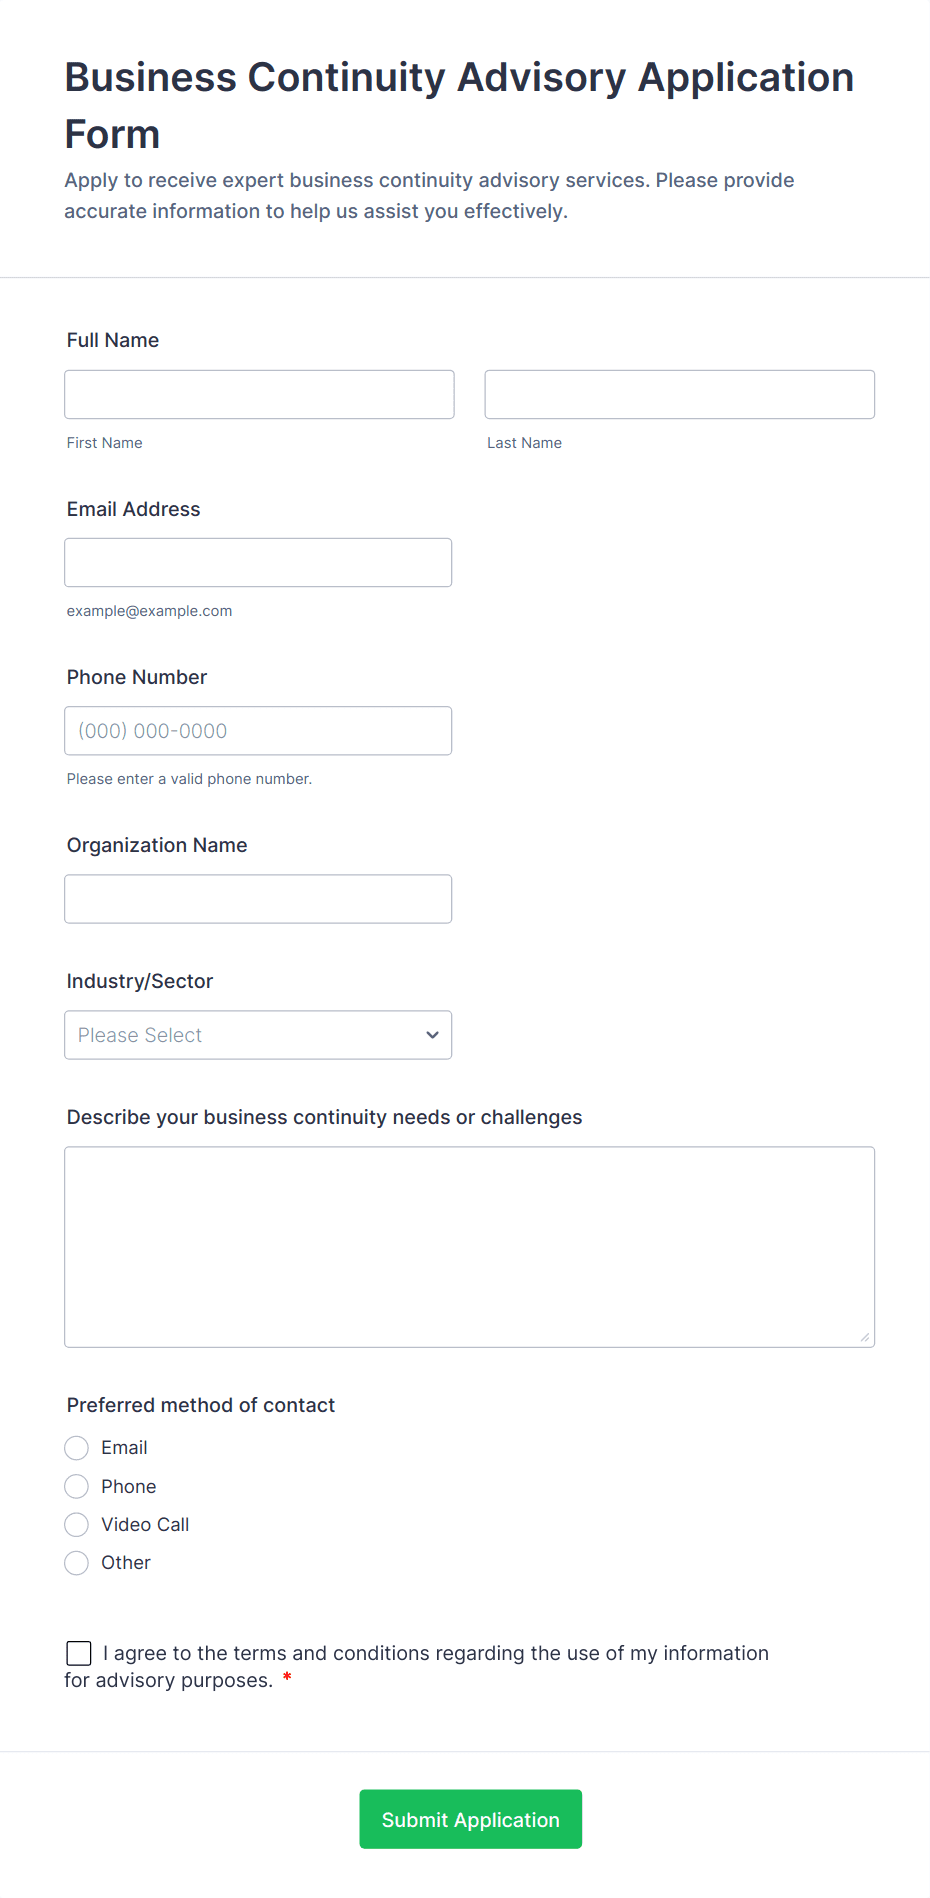Click the Email Address label
This screenshot has width=930, height=1898.
134,509
